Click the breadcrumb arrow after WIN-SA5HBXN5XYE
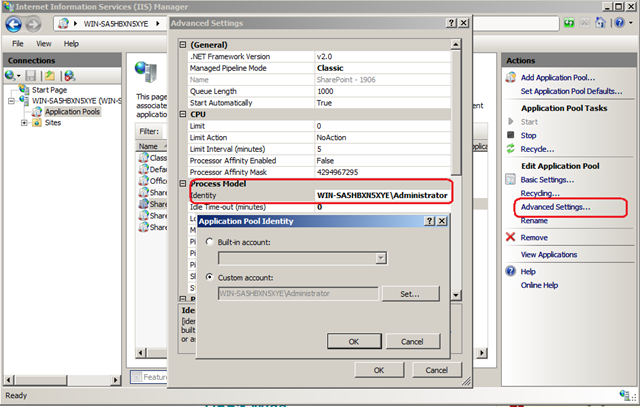The image size is (640, 407). (x=158, y=24)
